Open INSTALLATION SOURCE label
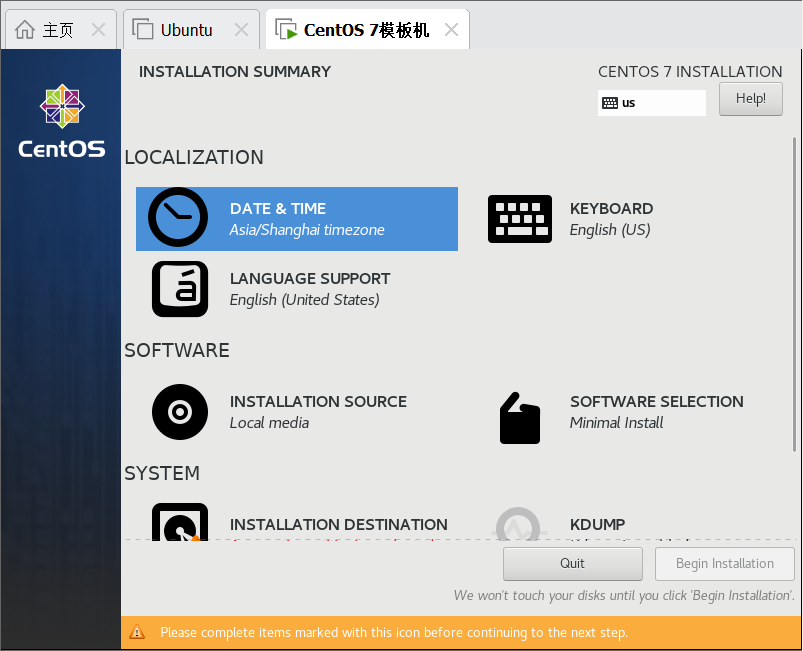The height and width of the screenshot is (651, 803). point(318,402)
